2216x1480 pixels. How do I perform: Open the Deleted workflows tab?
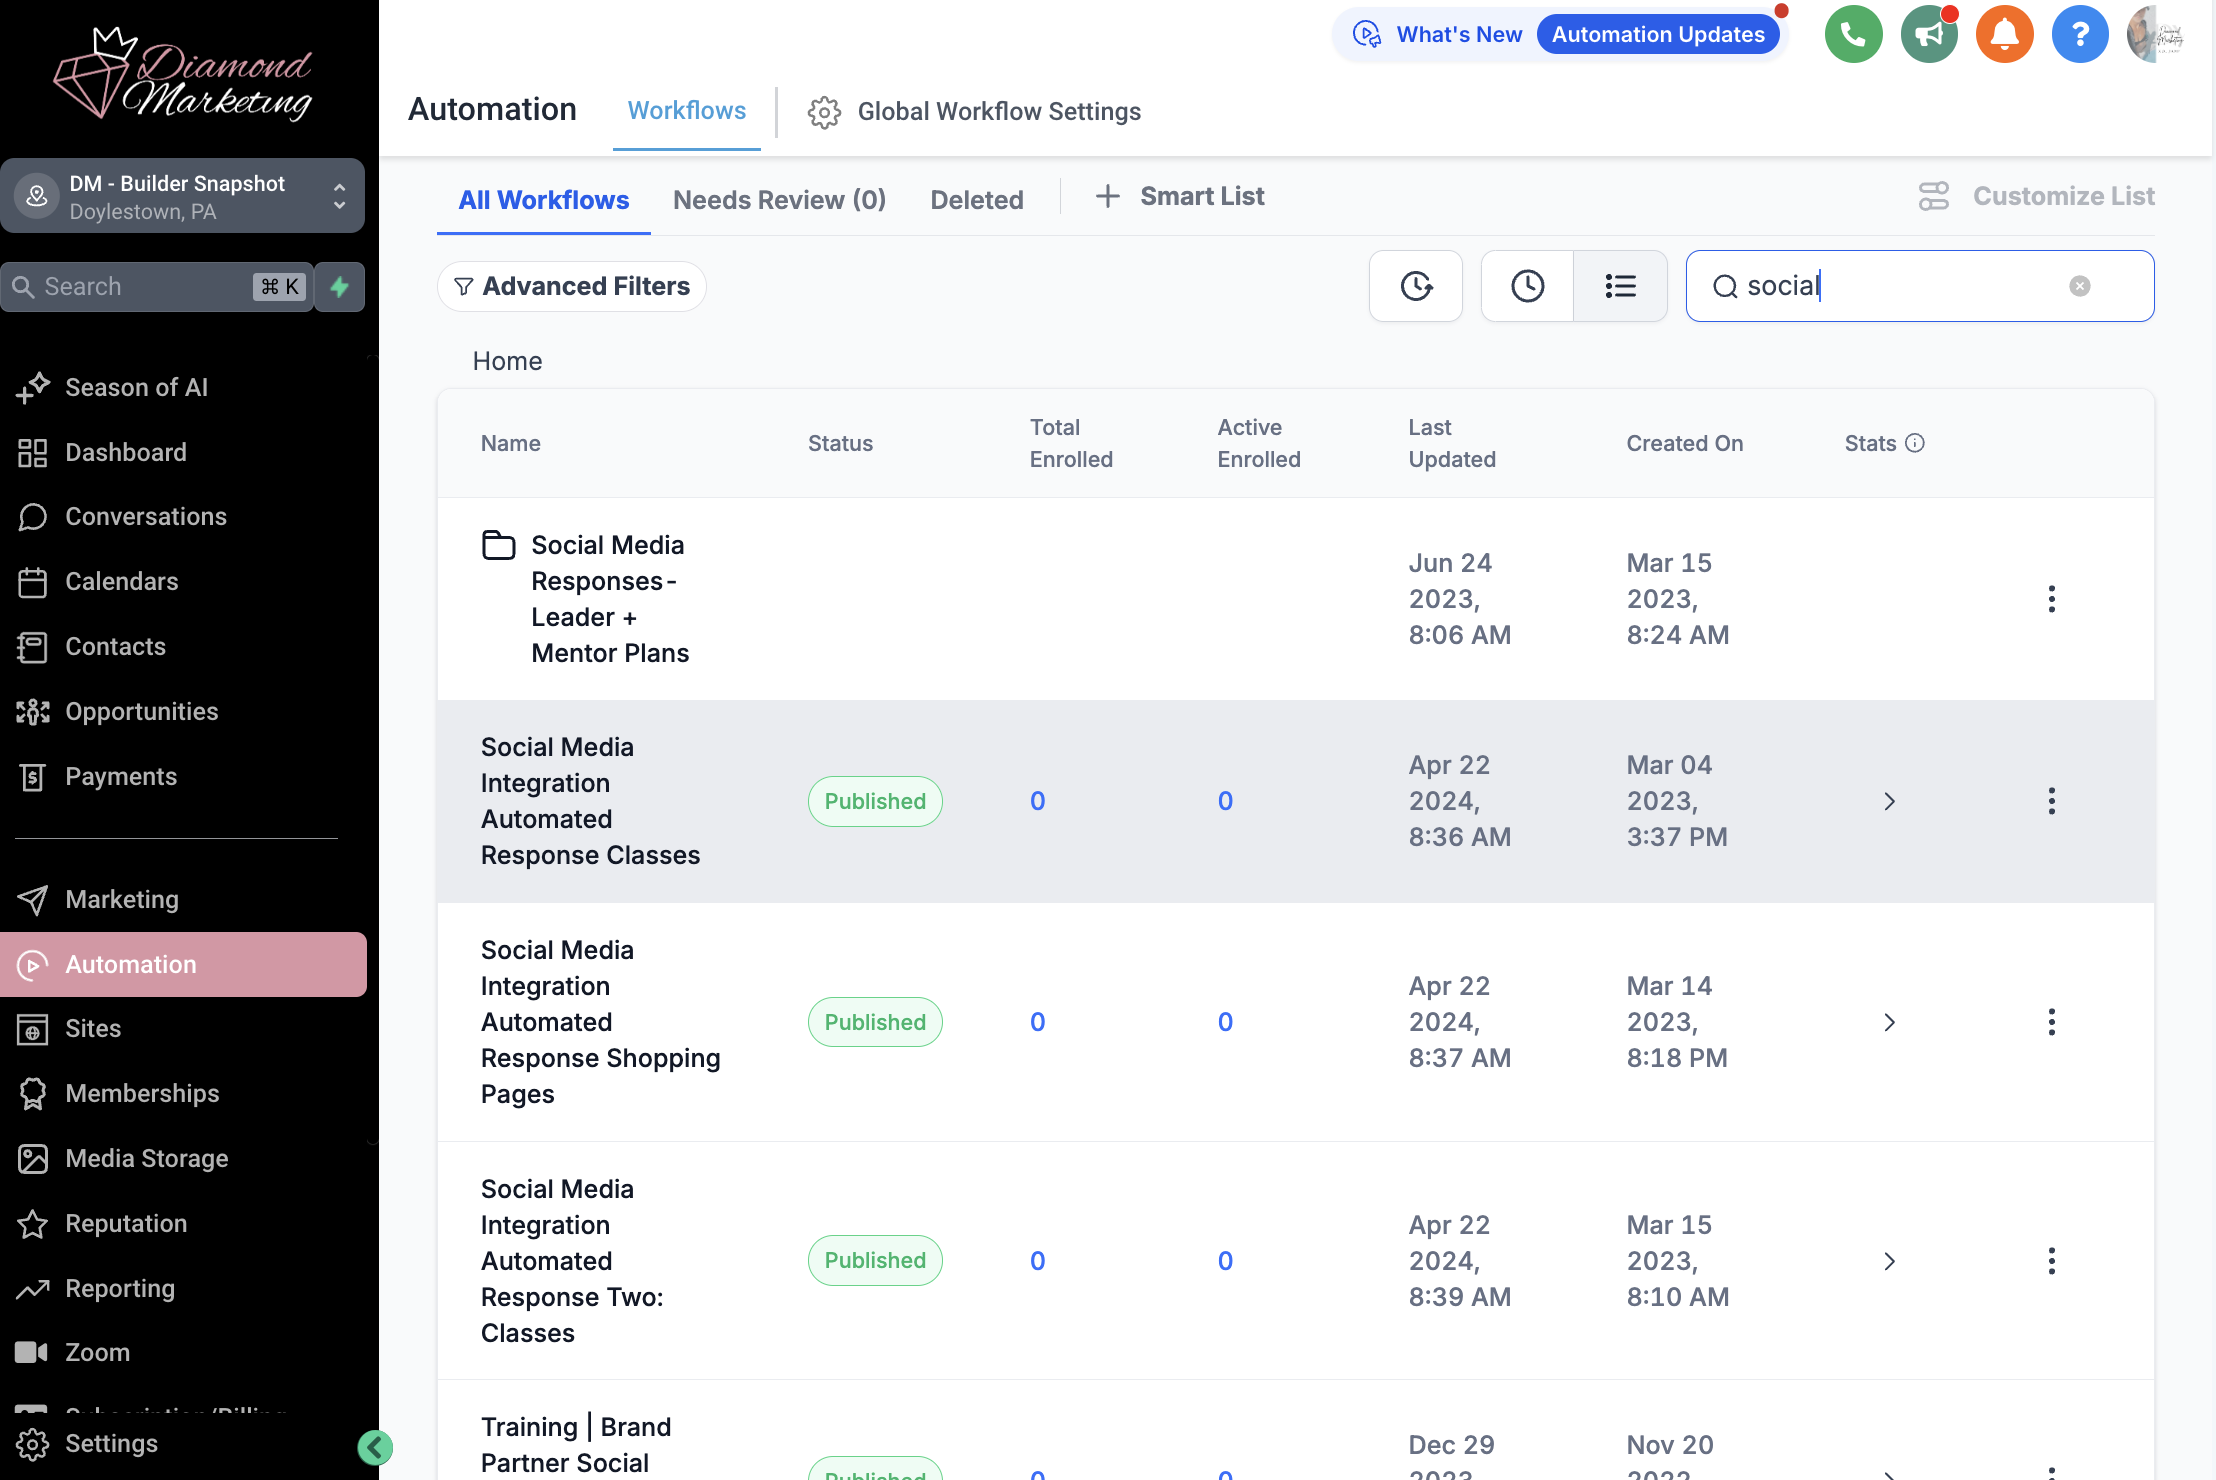pos(976,200)
